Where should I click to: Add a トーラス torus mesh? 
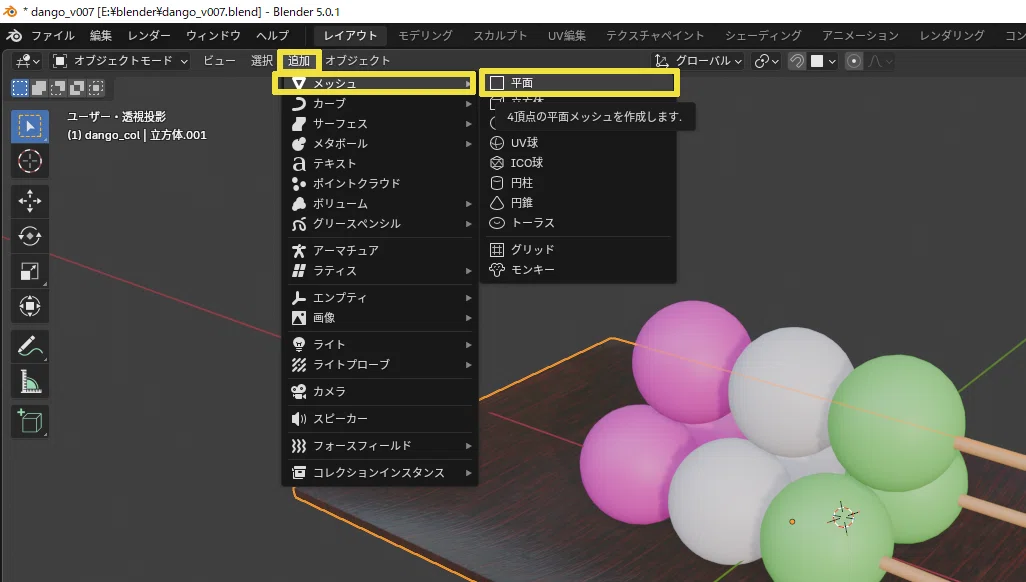(578, 223)
